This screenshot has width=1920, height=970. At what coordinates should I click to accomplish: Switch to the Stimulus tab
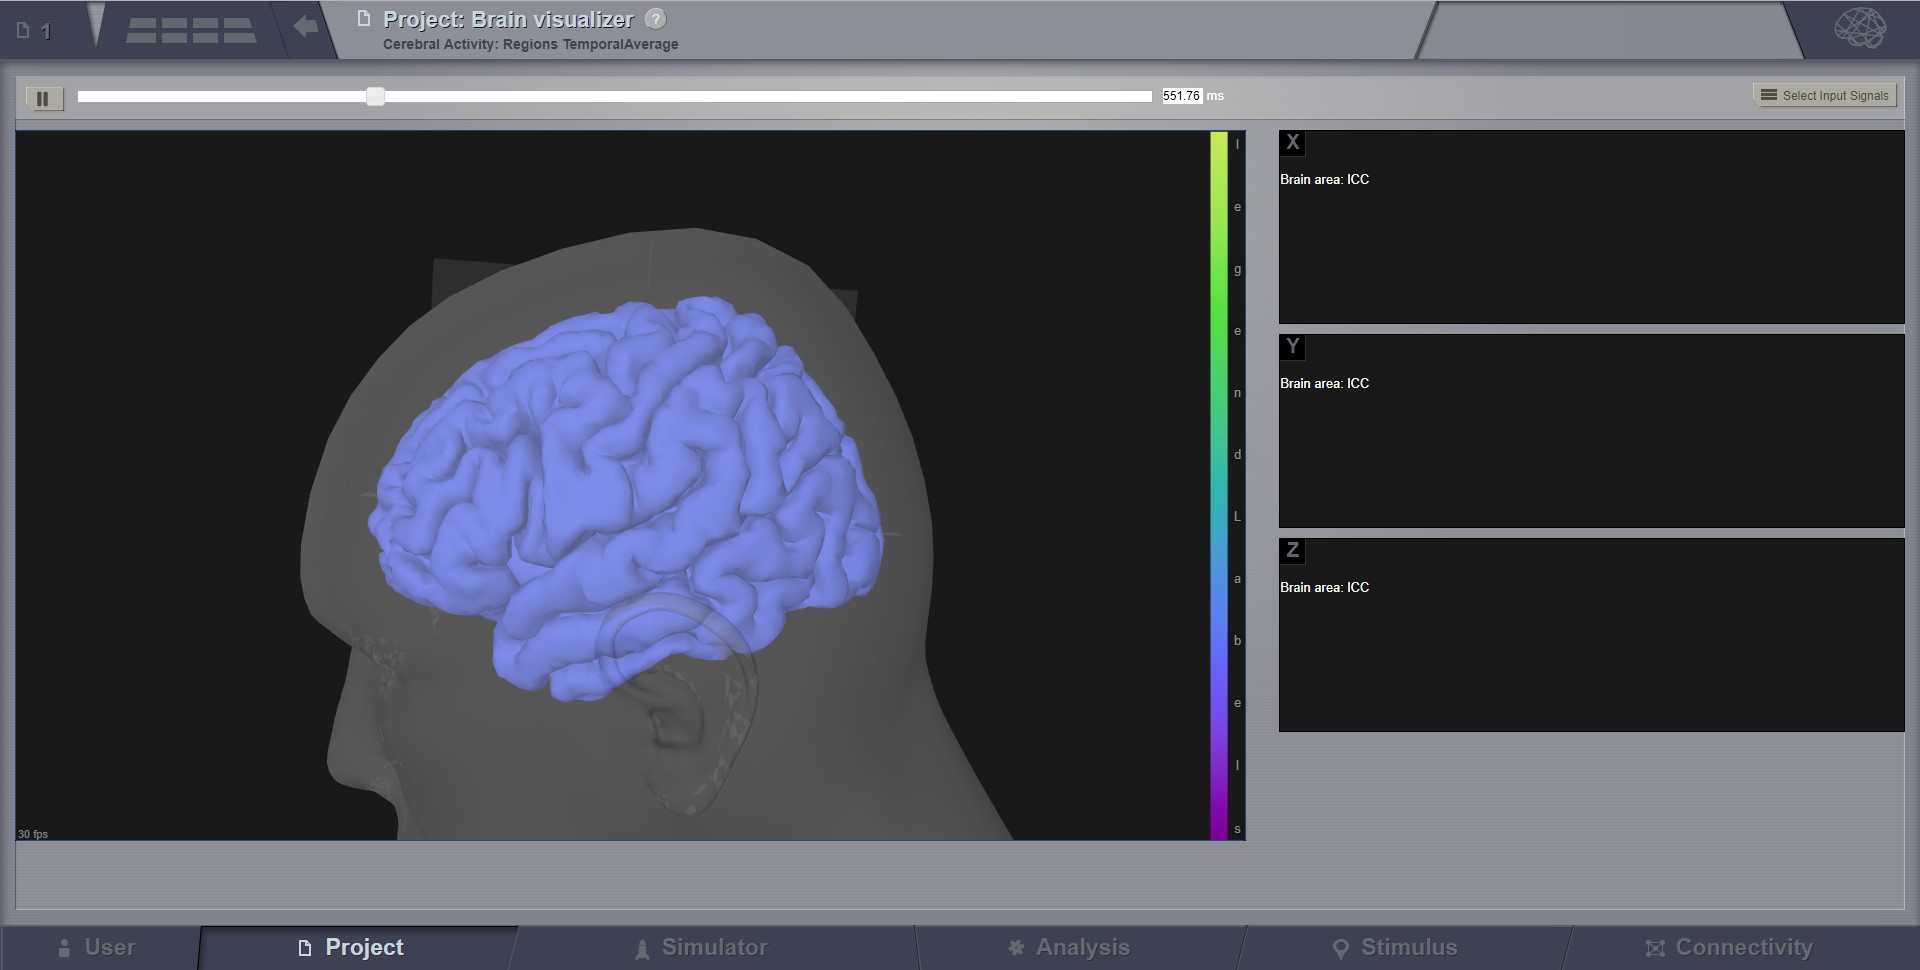[1395, 947]
